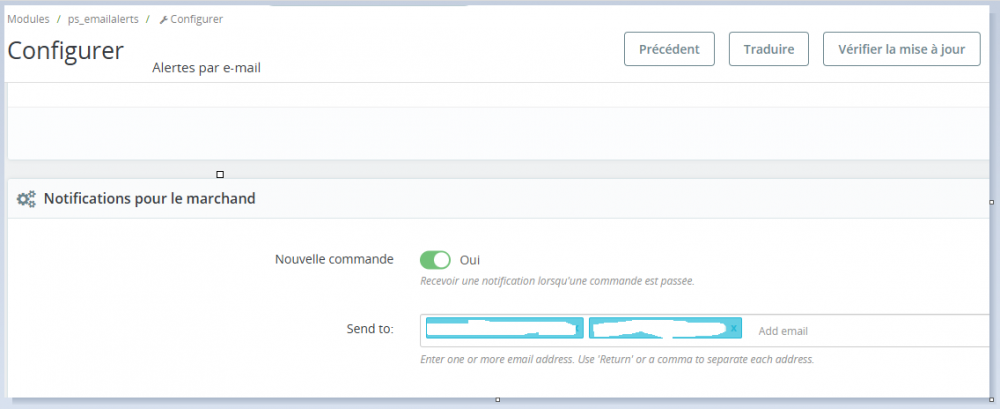Open the Traduire translation button
The height and width of the screenshot is (409, 1000).
point(768,48)
